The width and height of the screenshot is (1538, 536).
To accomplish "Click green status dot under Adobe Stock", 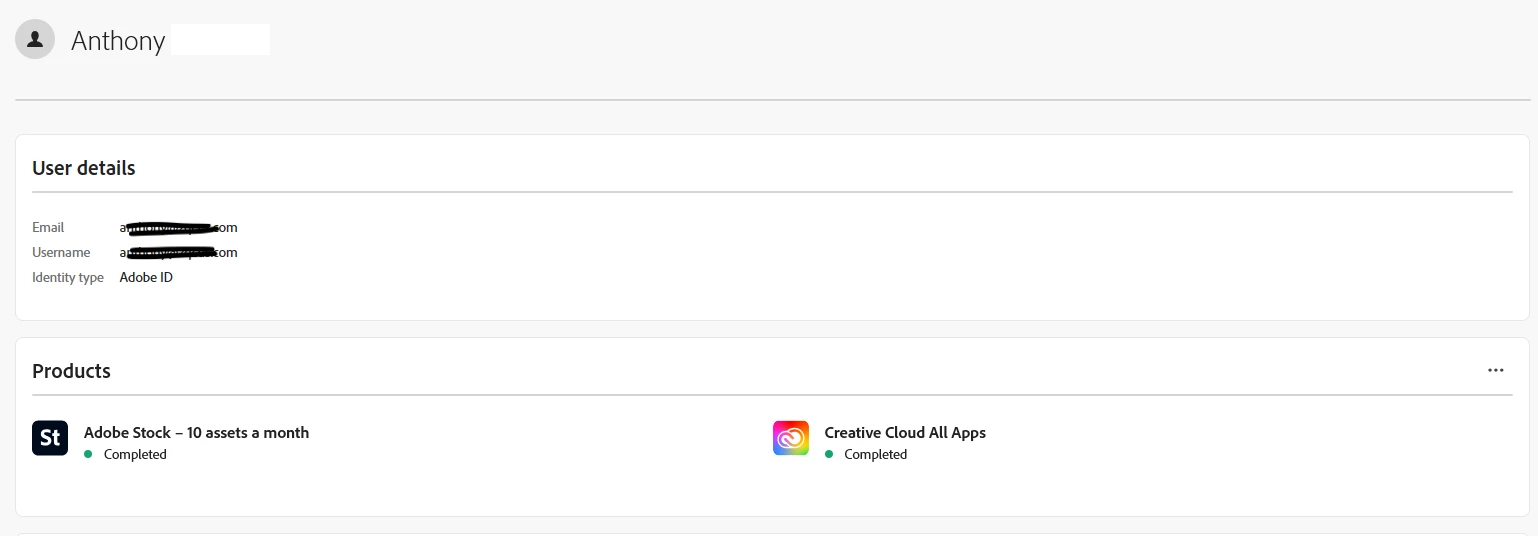I will (88, 454).
